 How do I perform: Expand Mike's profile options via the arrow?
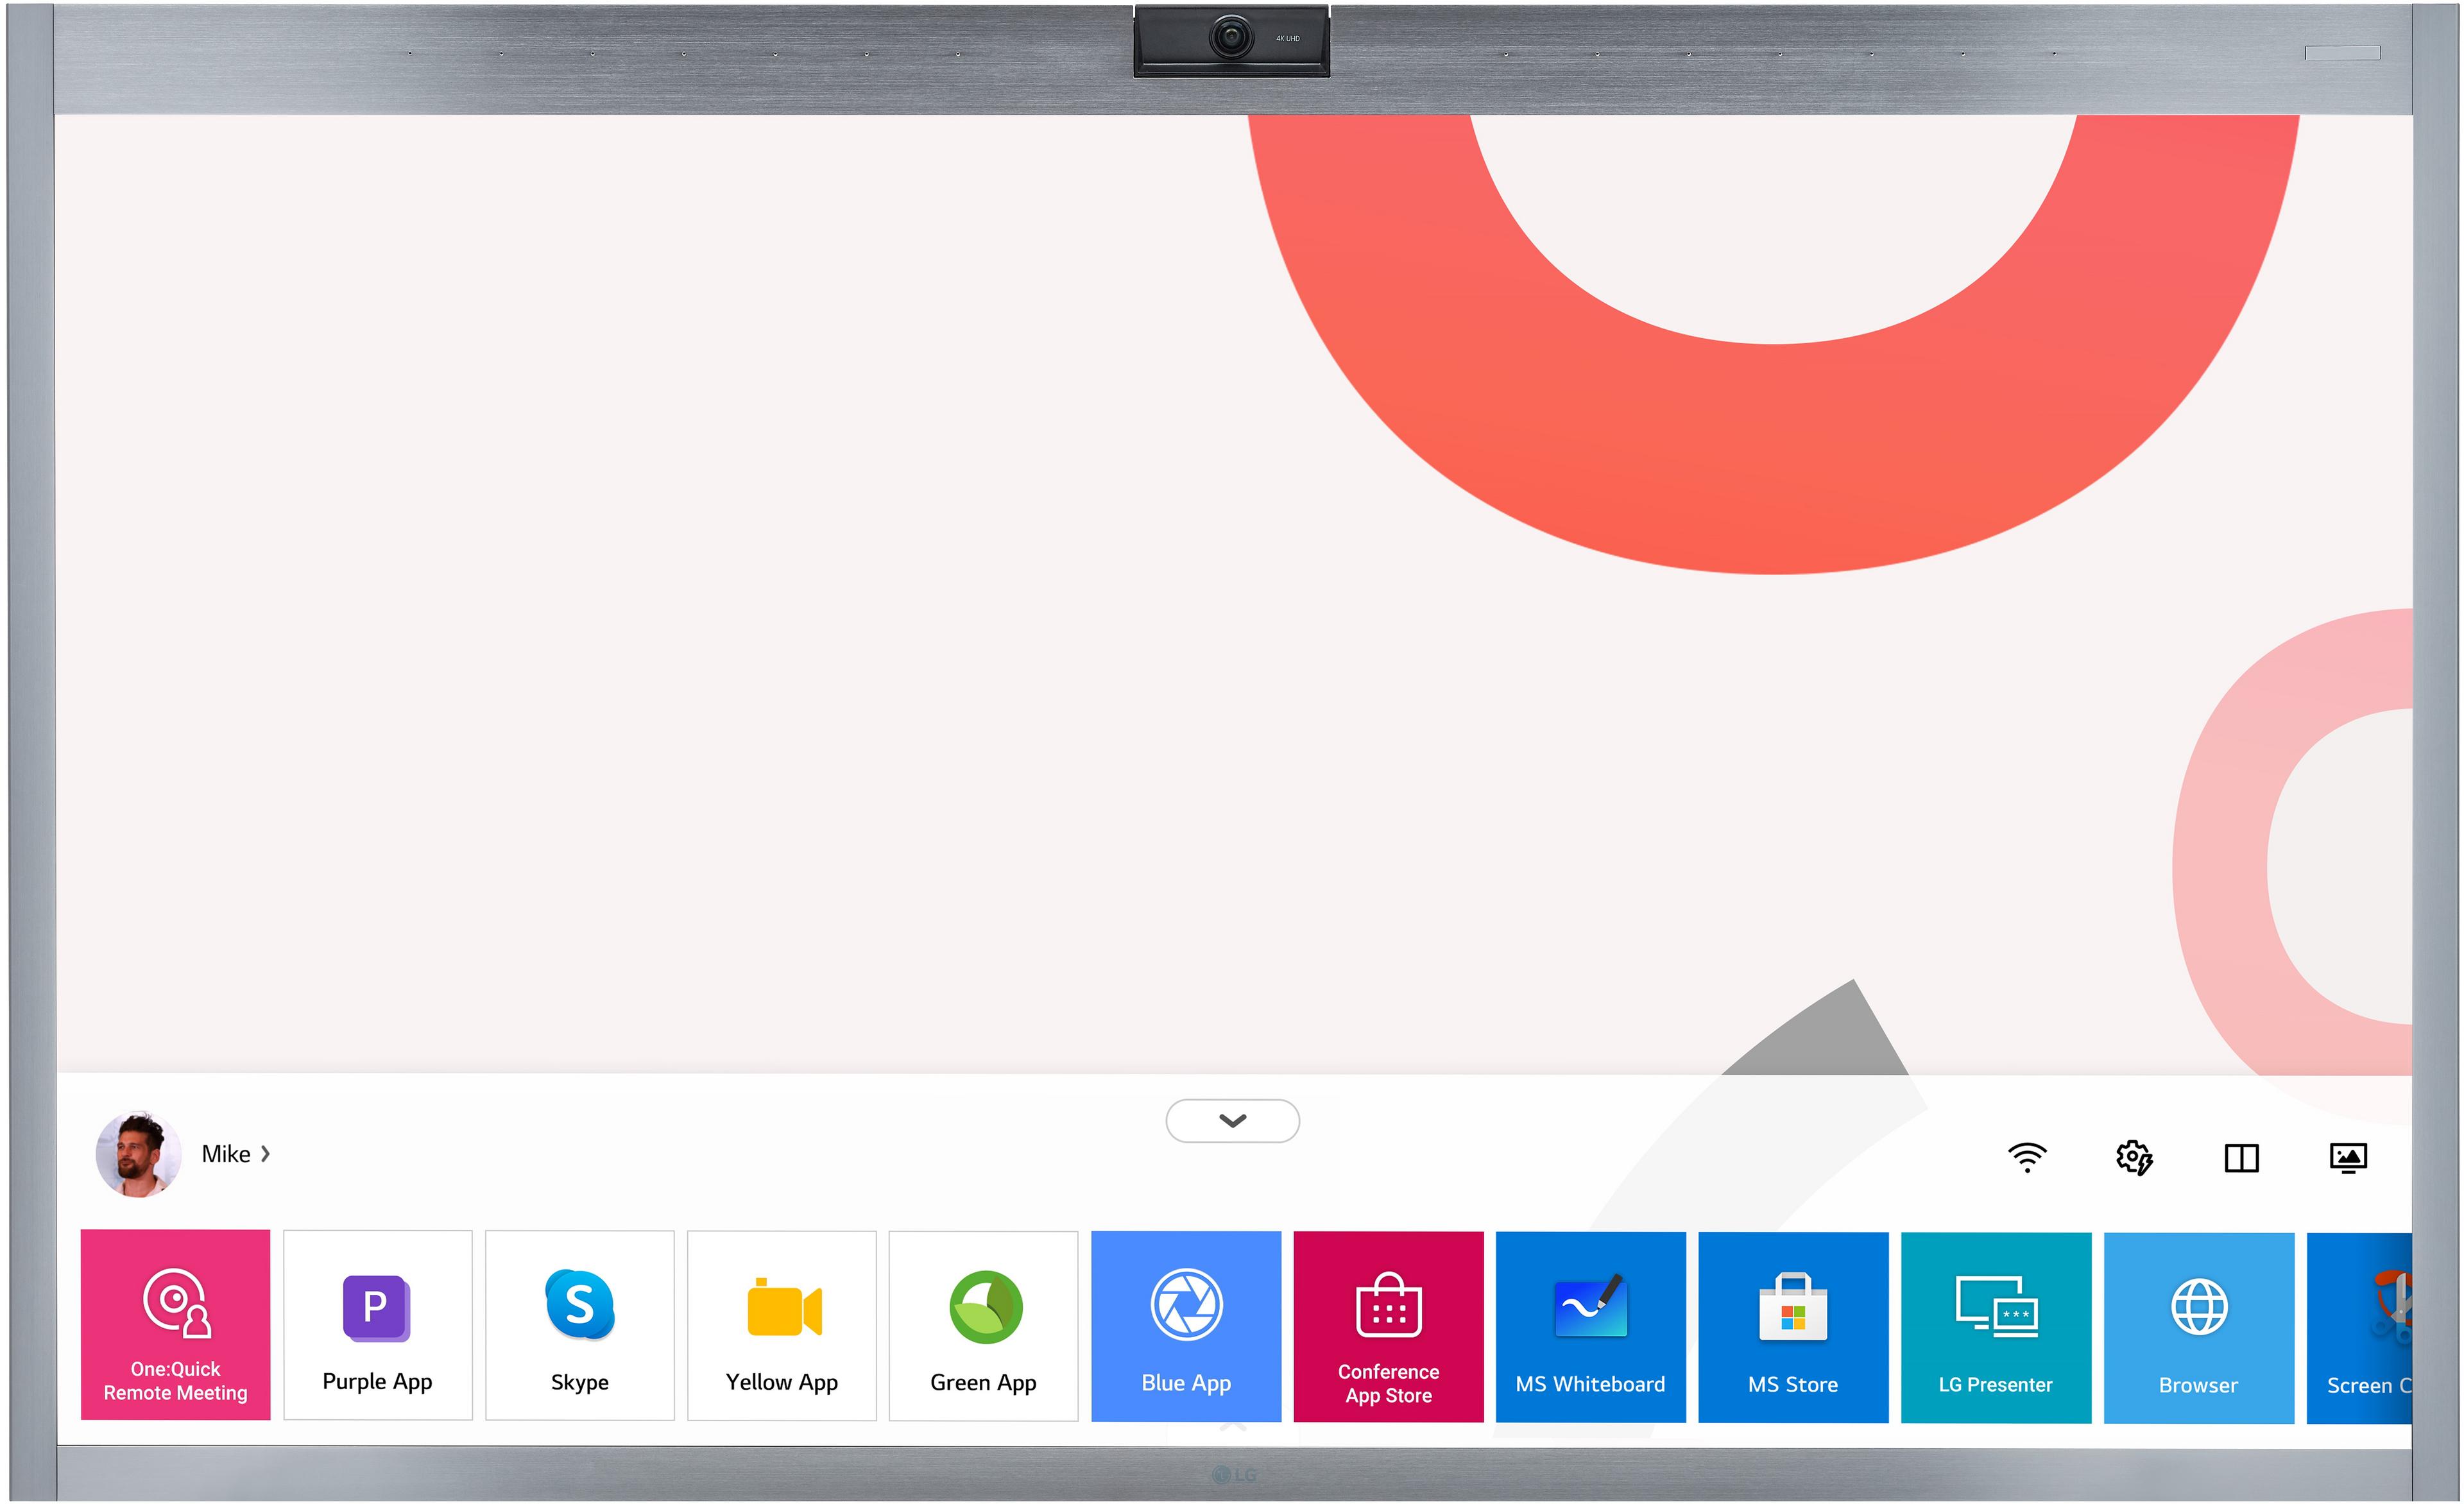[266, 1154]
